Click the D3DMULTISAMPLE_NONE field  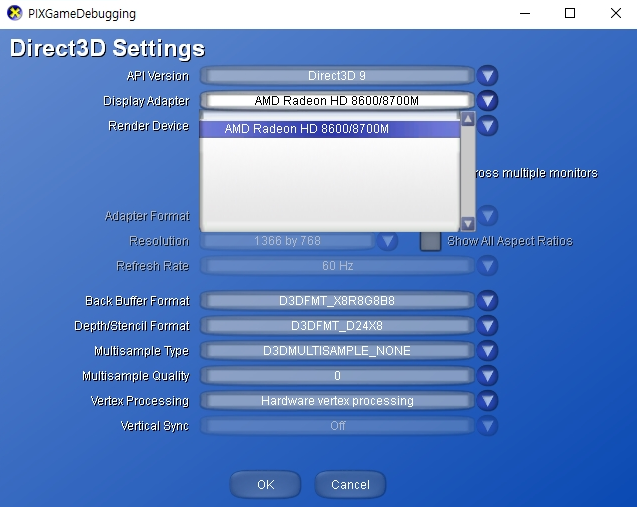(x=337, y=351)
